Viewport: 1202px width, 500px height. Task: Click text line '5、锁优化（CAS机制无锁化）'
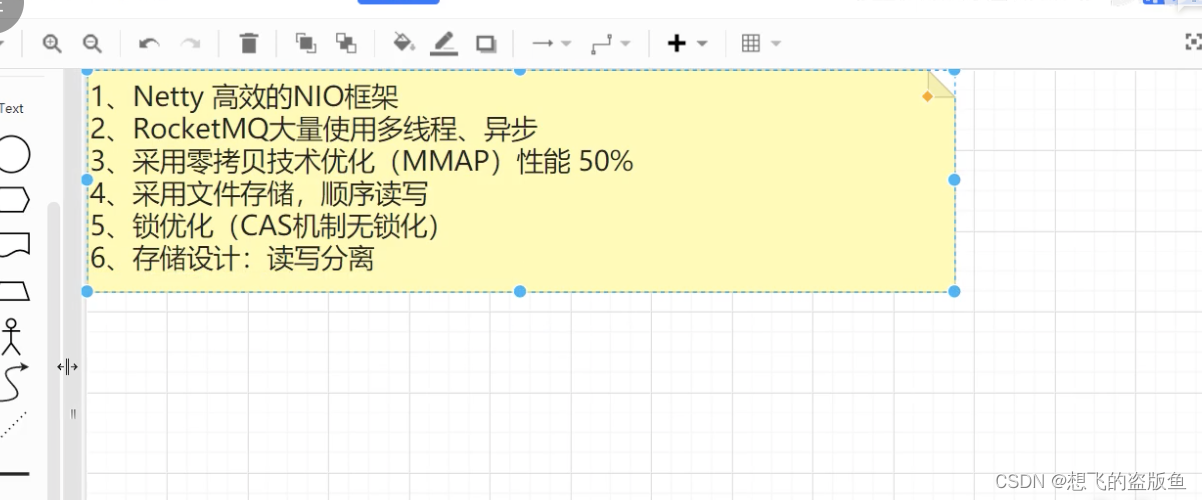pos(266,225)
